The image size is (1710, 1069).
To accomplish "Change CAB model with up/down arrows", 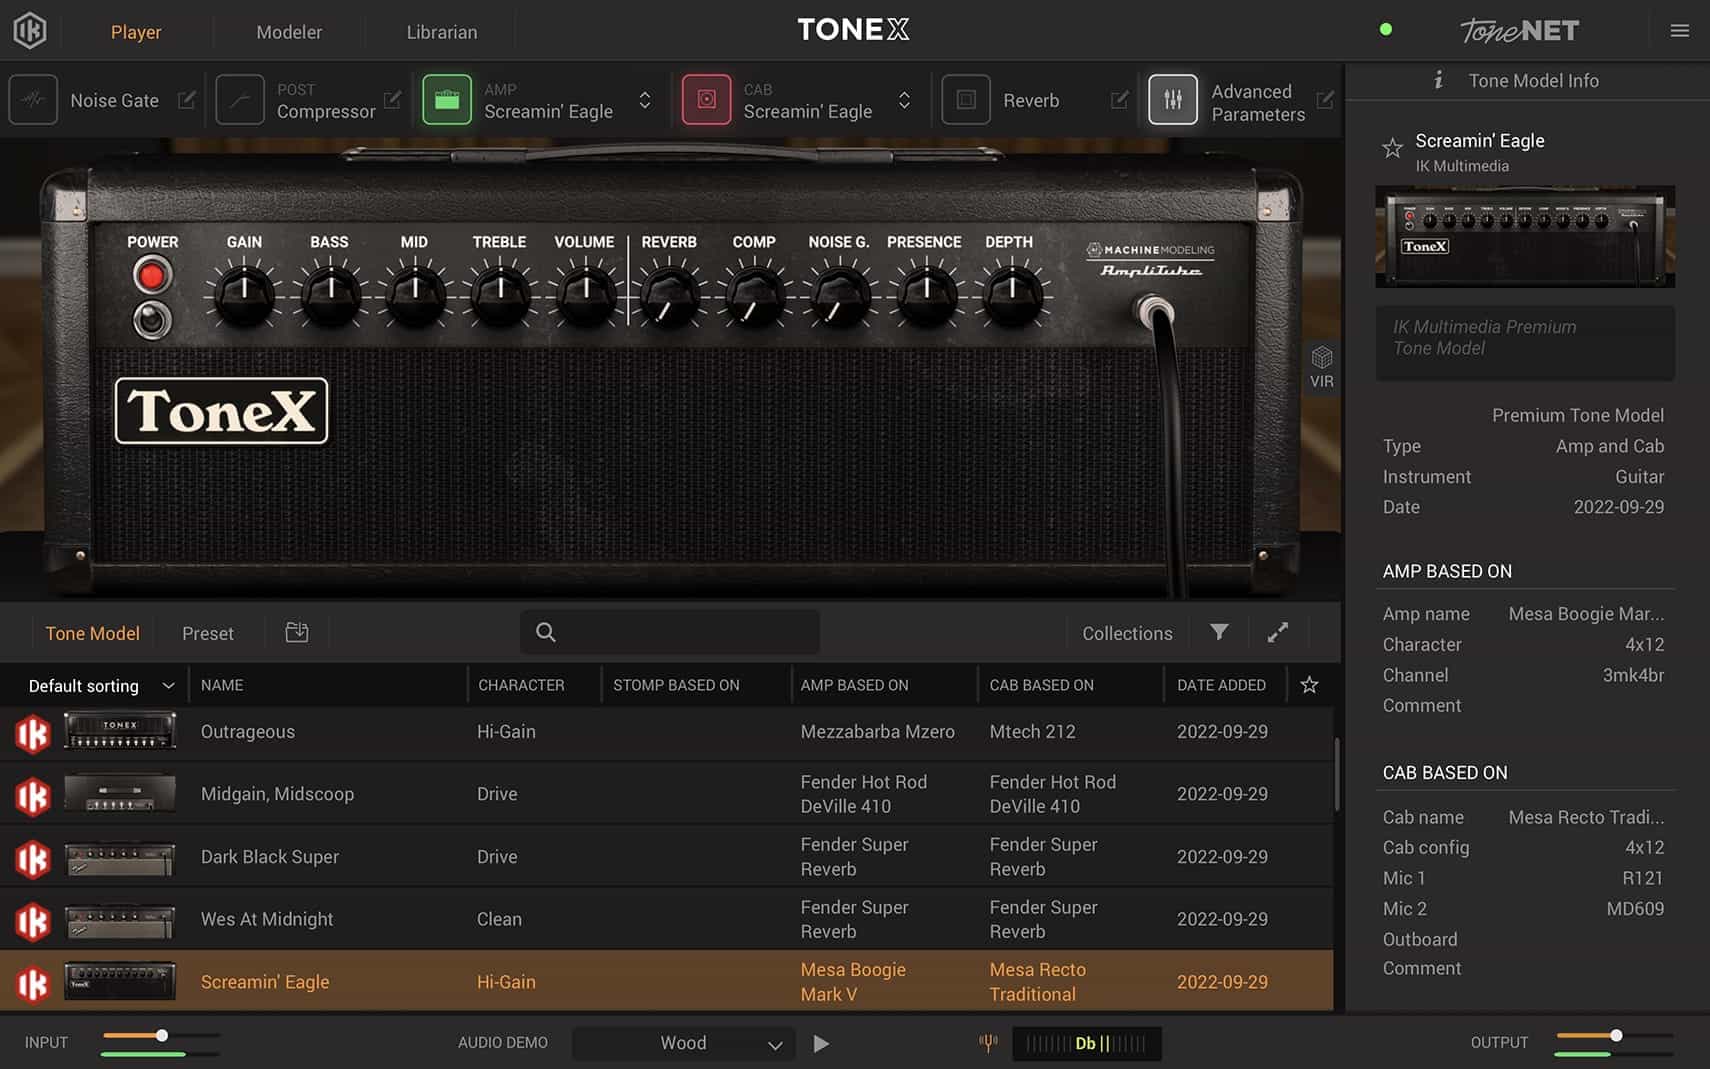I will (904, 100).
